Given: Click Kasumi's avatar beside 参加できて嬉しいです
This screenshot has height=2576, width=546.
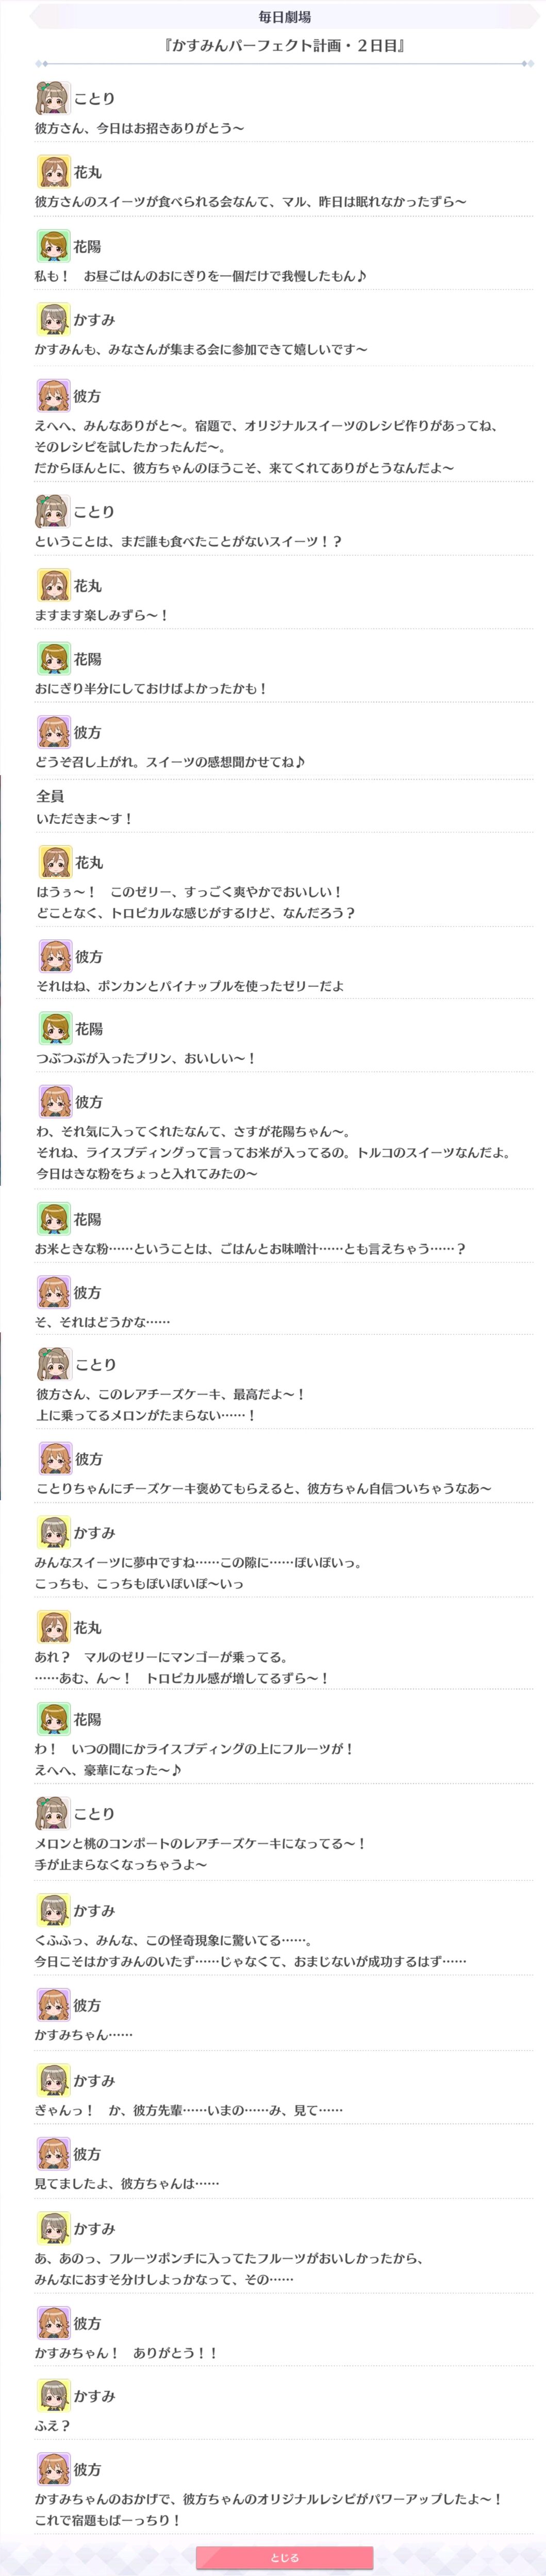Looking at the screenshot, I should (53, 320).
